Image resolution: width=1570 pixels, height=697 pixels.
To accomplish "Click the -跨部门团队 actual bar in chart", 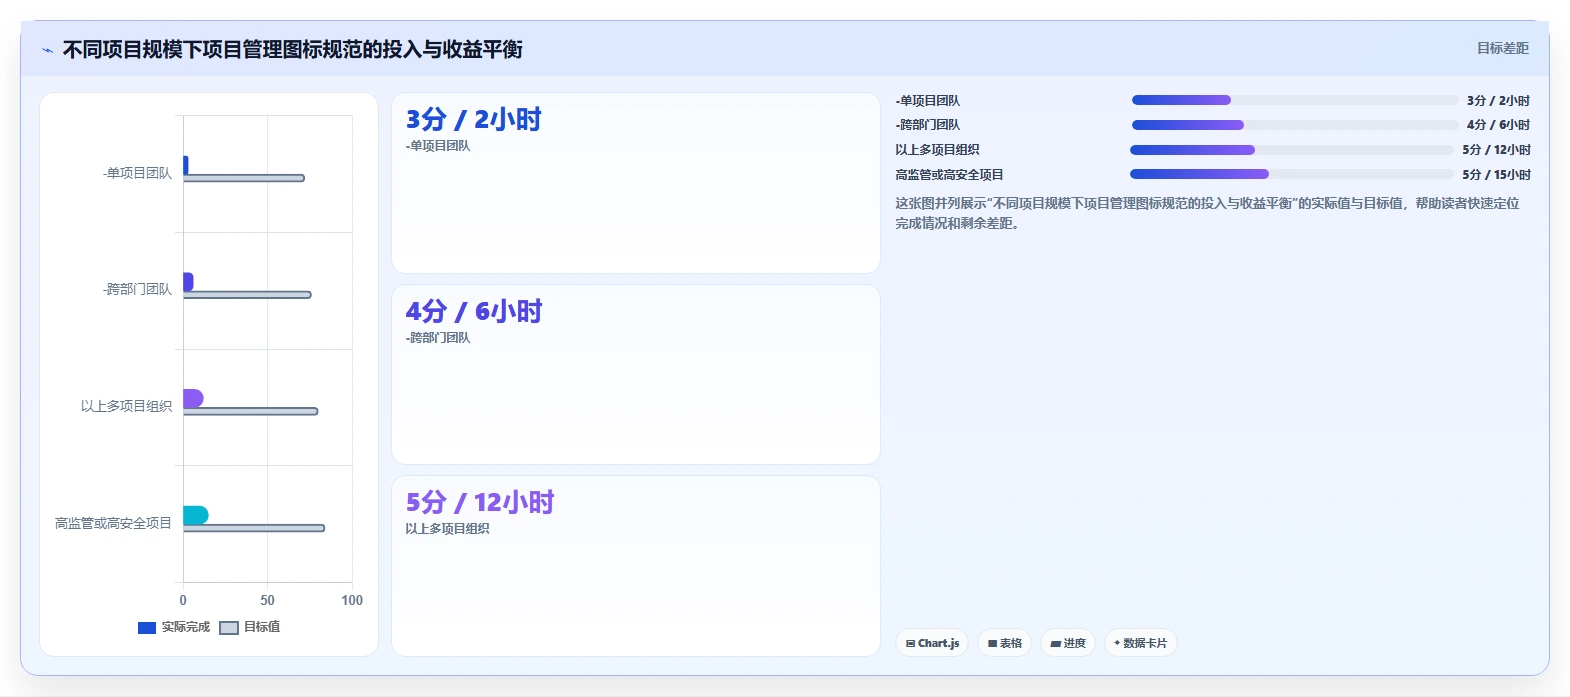I will pos(188,282).
